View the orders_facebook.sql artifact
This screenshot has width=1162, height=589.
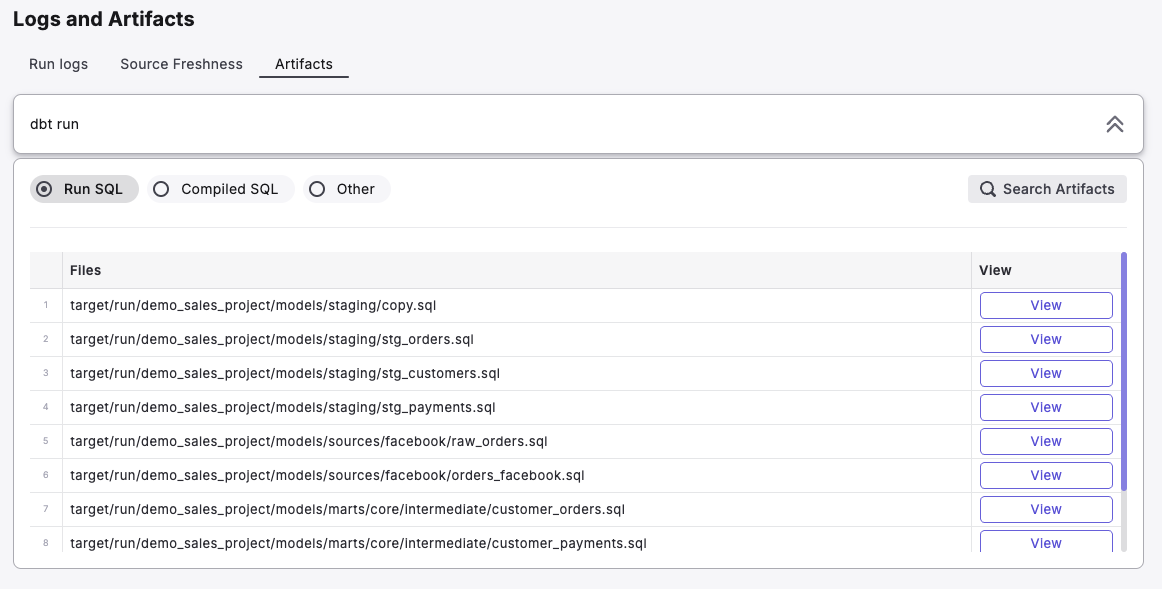(1045, 475)
